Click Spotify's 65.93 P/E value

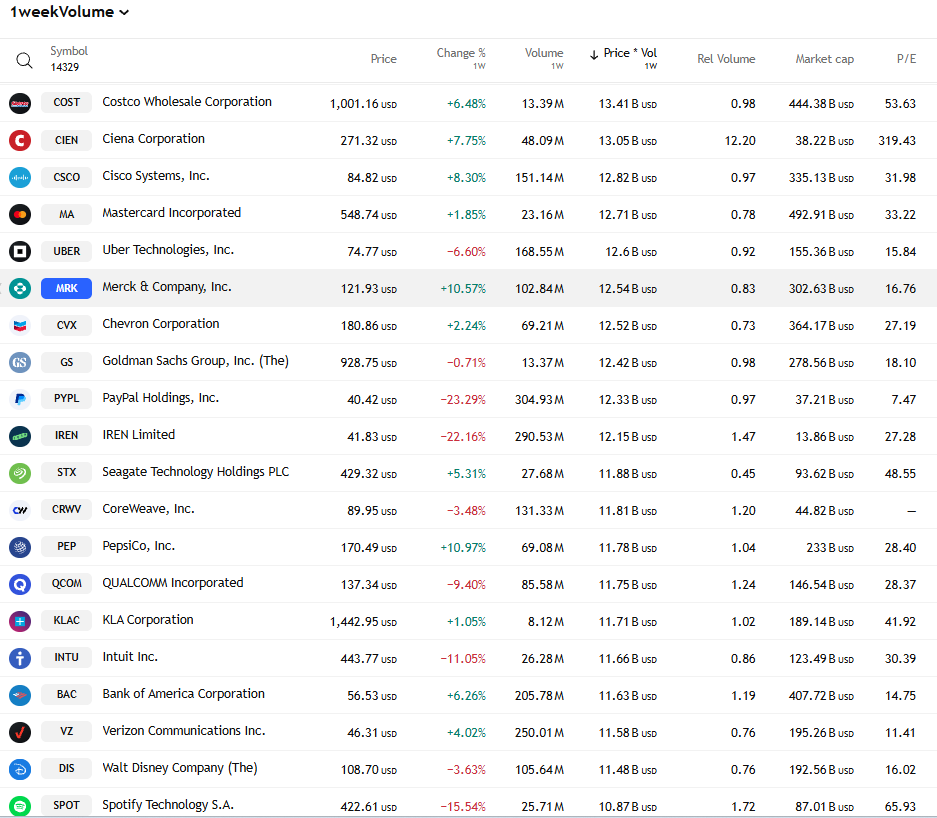tap(900, 807)
